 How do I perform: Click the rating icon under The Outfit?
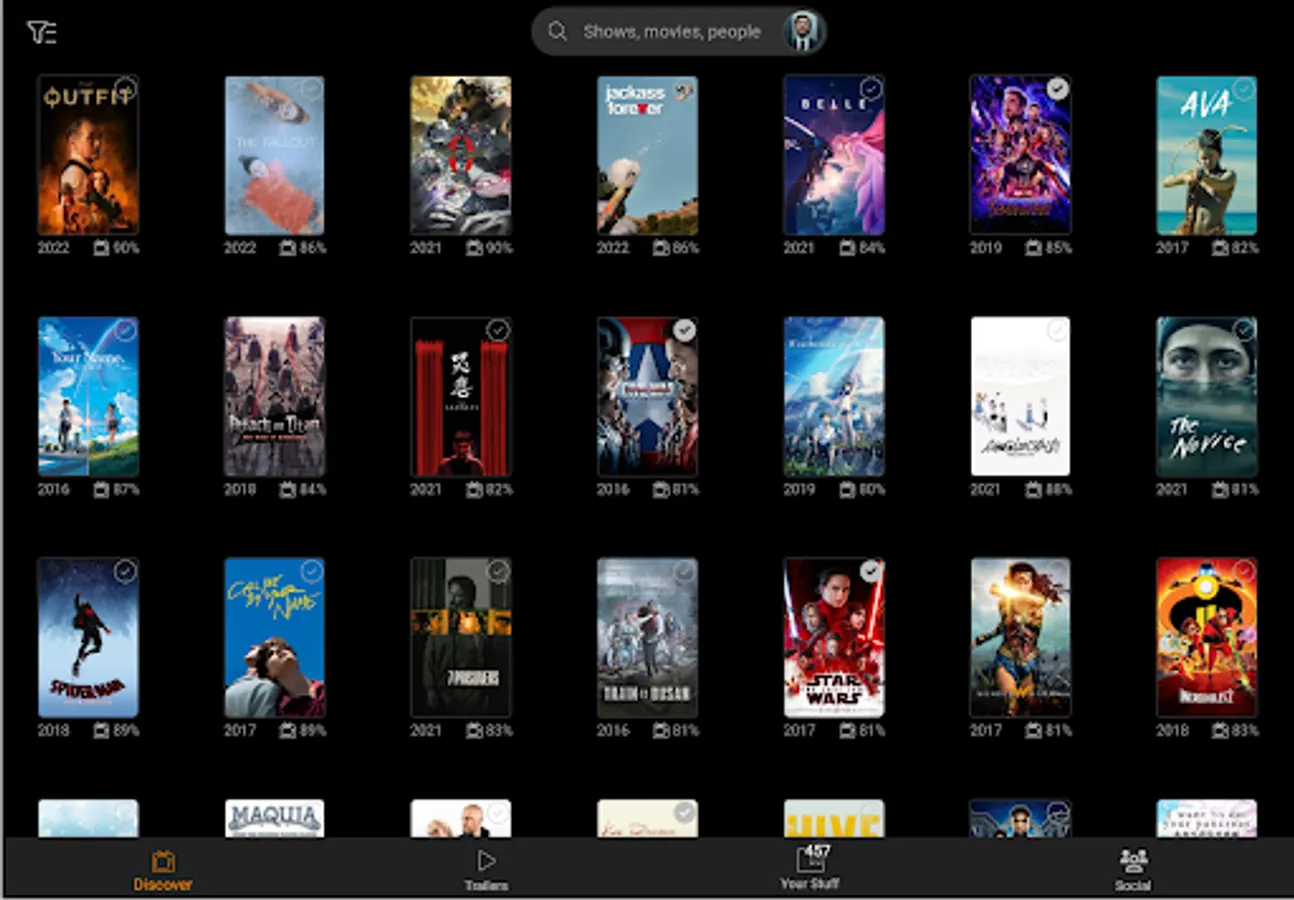101,248
